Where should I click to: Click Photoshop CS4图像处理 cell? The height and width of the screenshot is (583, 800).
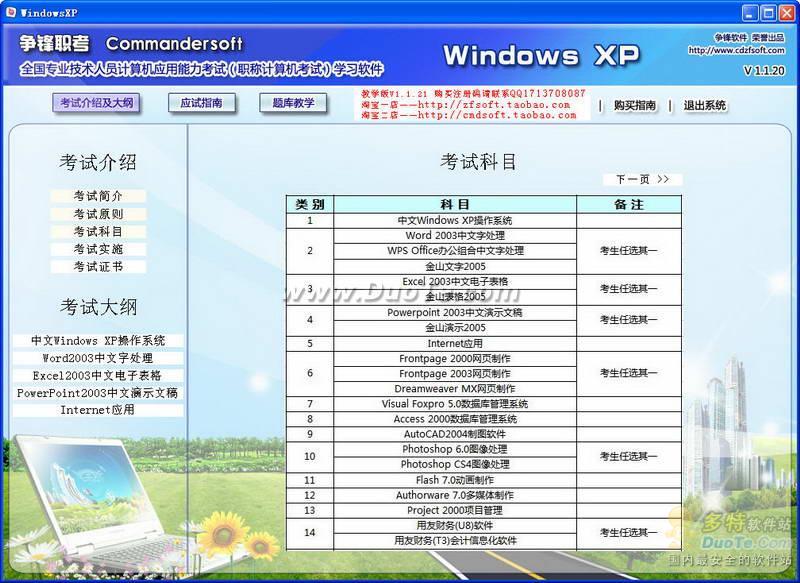[455, 465]
